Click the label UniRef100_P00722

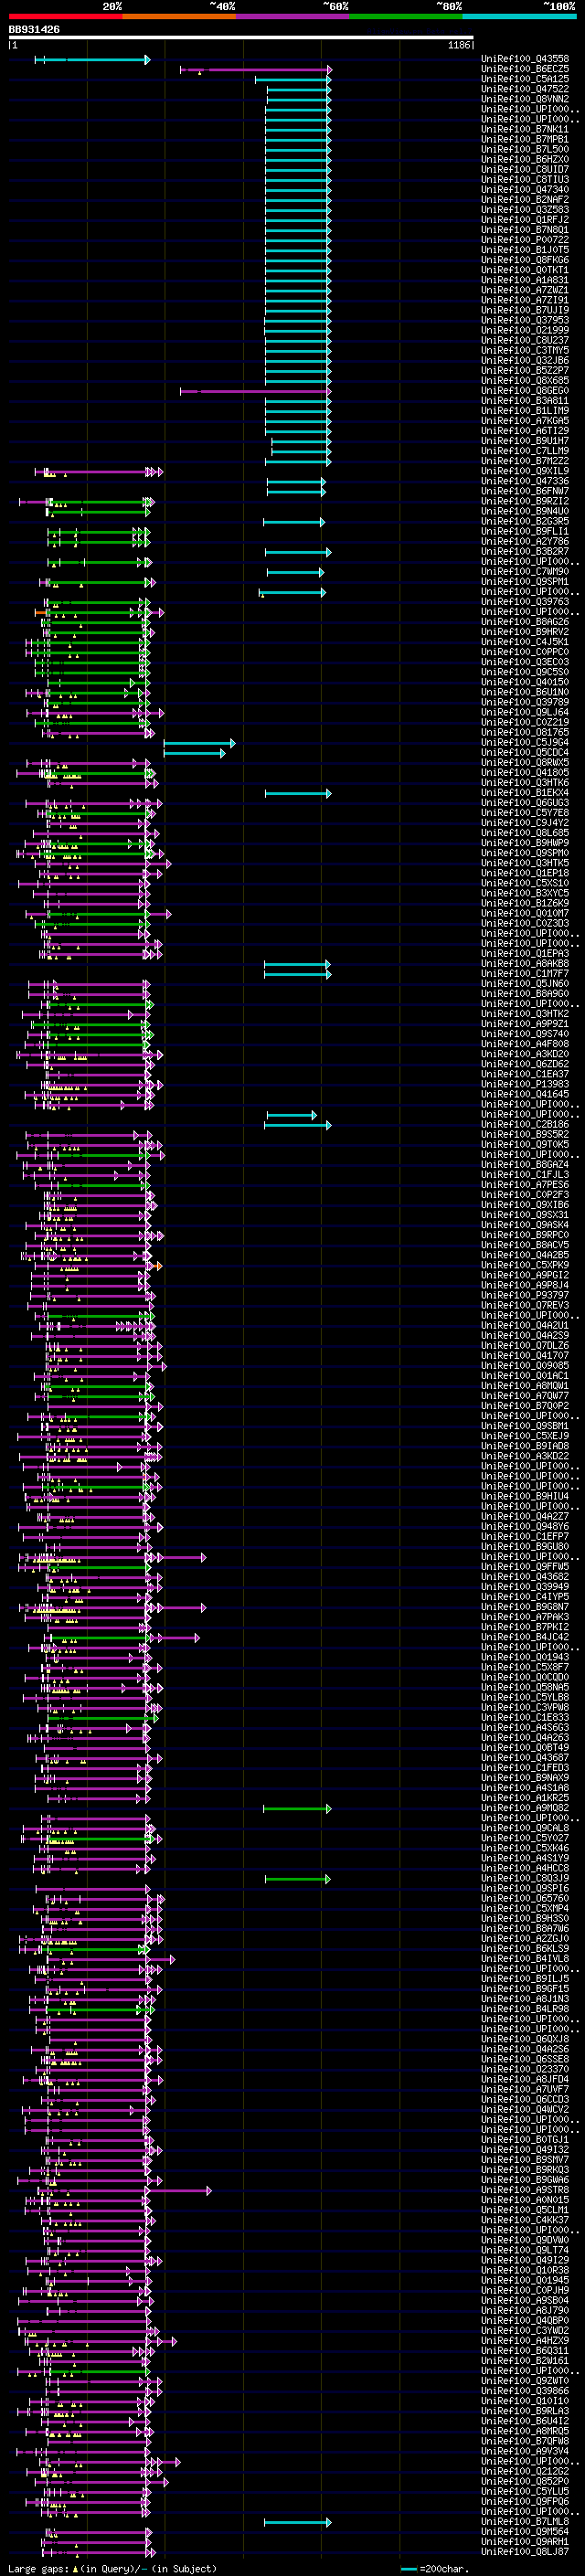[x=525, y=240]
